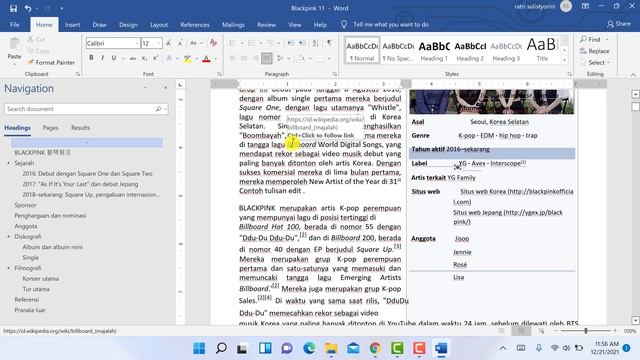
Task: Switch to the Results navigation tab
Action: point(80,128)
